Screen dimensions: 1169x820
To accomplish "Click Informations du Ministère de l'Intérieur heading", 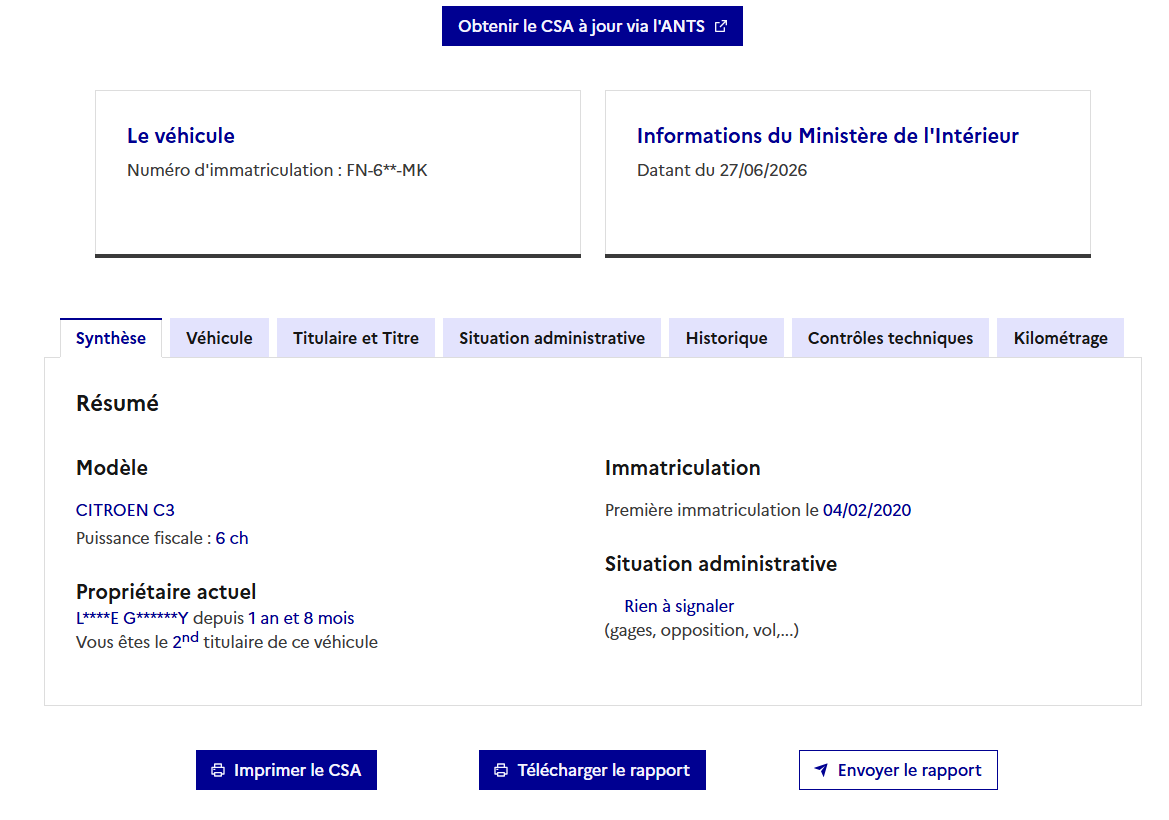I will pos(828,136).
